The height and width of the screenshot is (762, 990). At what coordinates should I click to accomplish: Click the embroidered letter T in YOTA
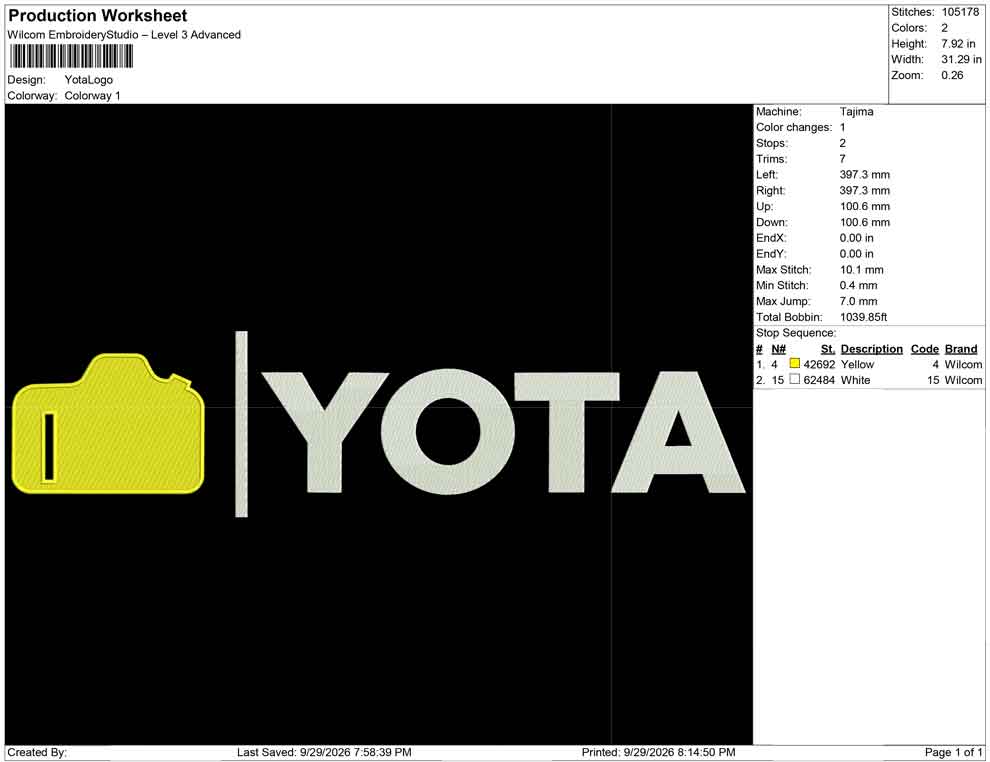566,432
